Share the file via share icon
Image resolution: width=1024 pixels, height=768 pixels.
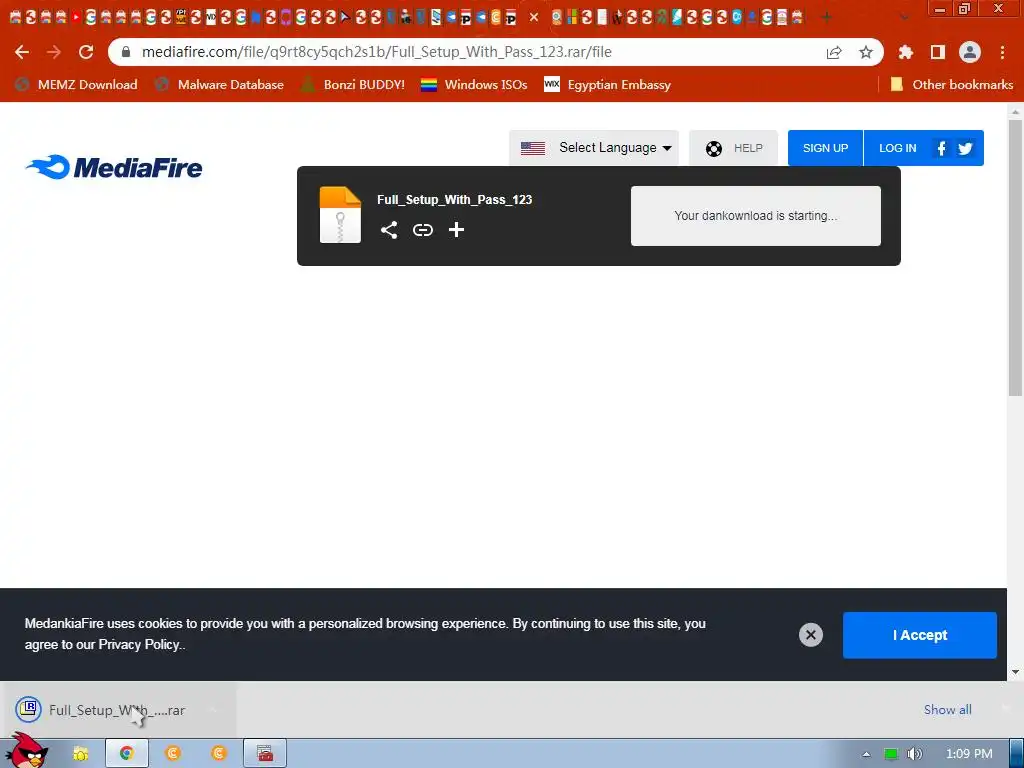tap(389, 230)
